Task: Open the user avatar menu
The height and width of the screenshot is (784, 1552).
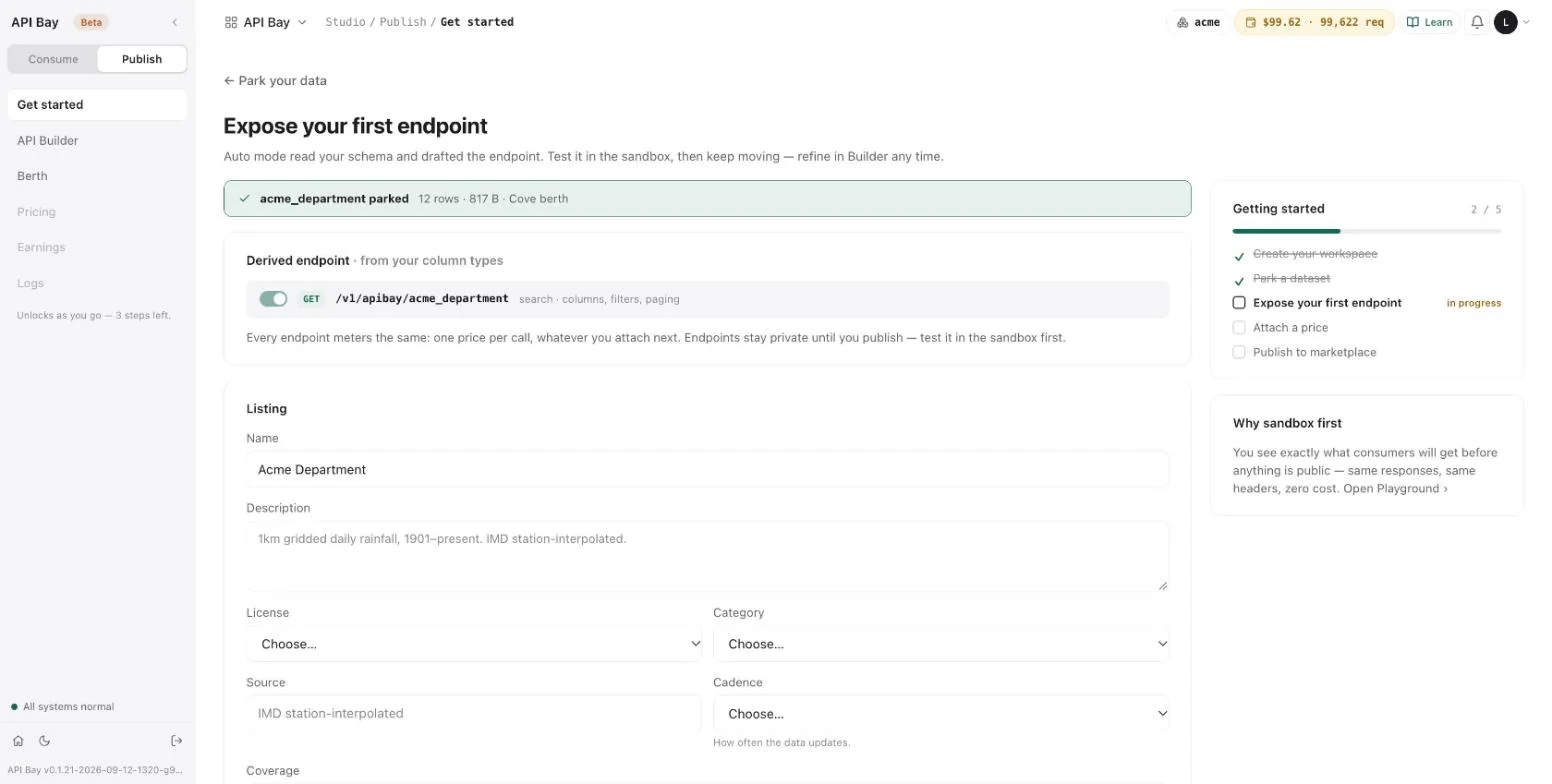Action: click(1505, 22)
